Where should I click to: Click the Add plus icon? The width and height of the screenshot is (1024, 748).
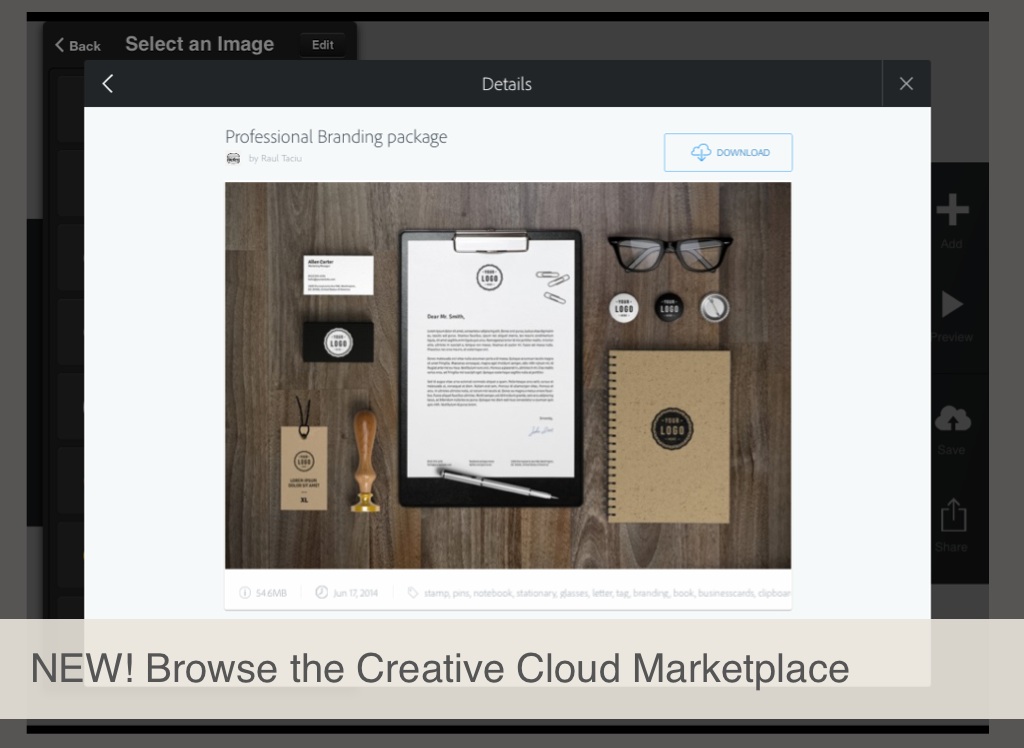pos(951,211)
